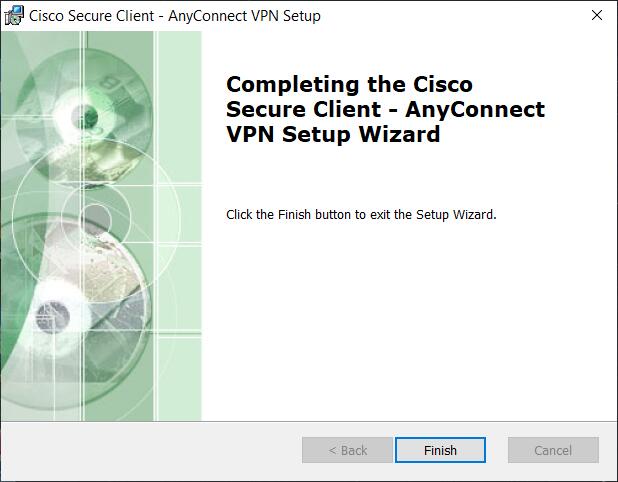This screenshot has width=618, height=482.
Task: Click the 'VPN Setup Wizard' heading line
Action: [x=333, y=134]
